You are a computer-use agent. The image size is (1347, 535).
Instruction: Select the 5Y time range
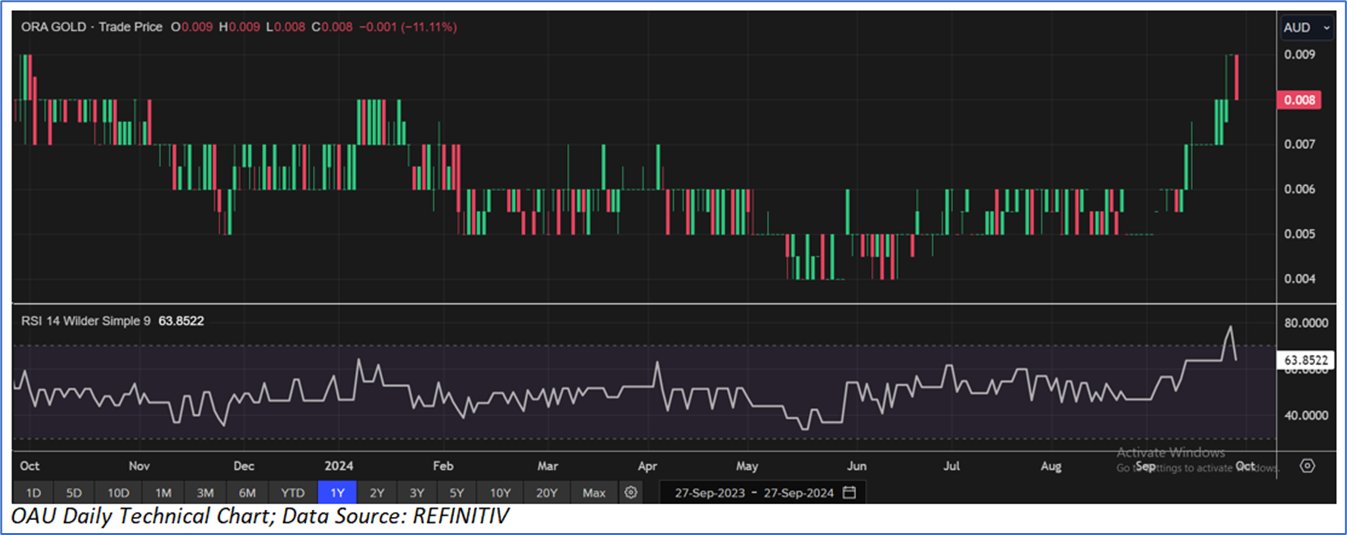click(x=457, y=492)
